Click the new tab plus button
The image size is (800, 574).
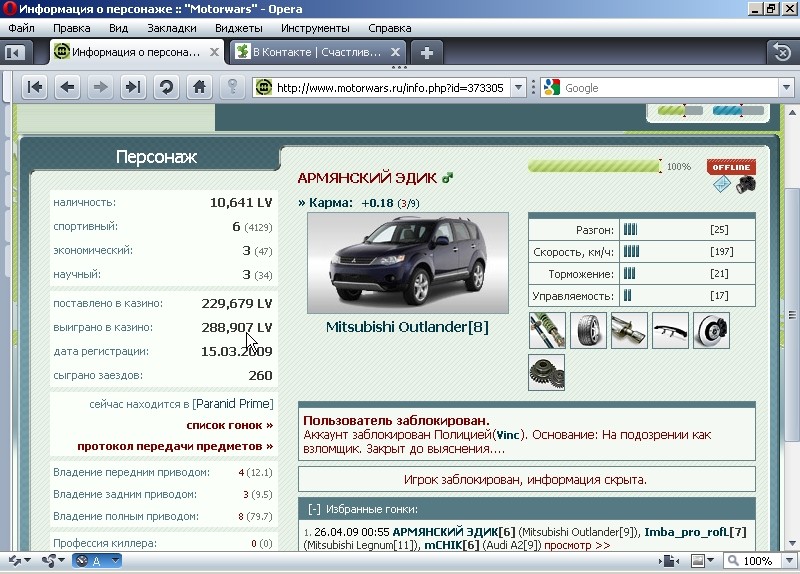[427, 52]
